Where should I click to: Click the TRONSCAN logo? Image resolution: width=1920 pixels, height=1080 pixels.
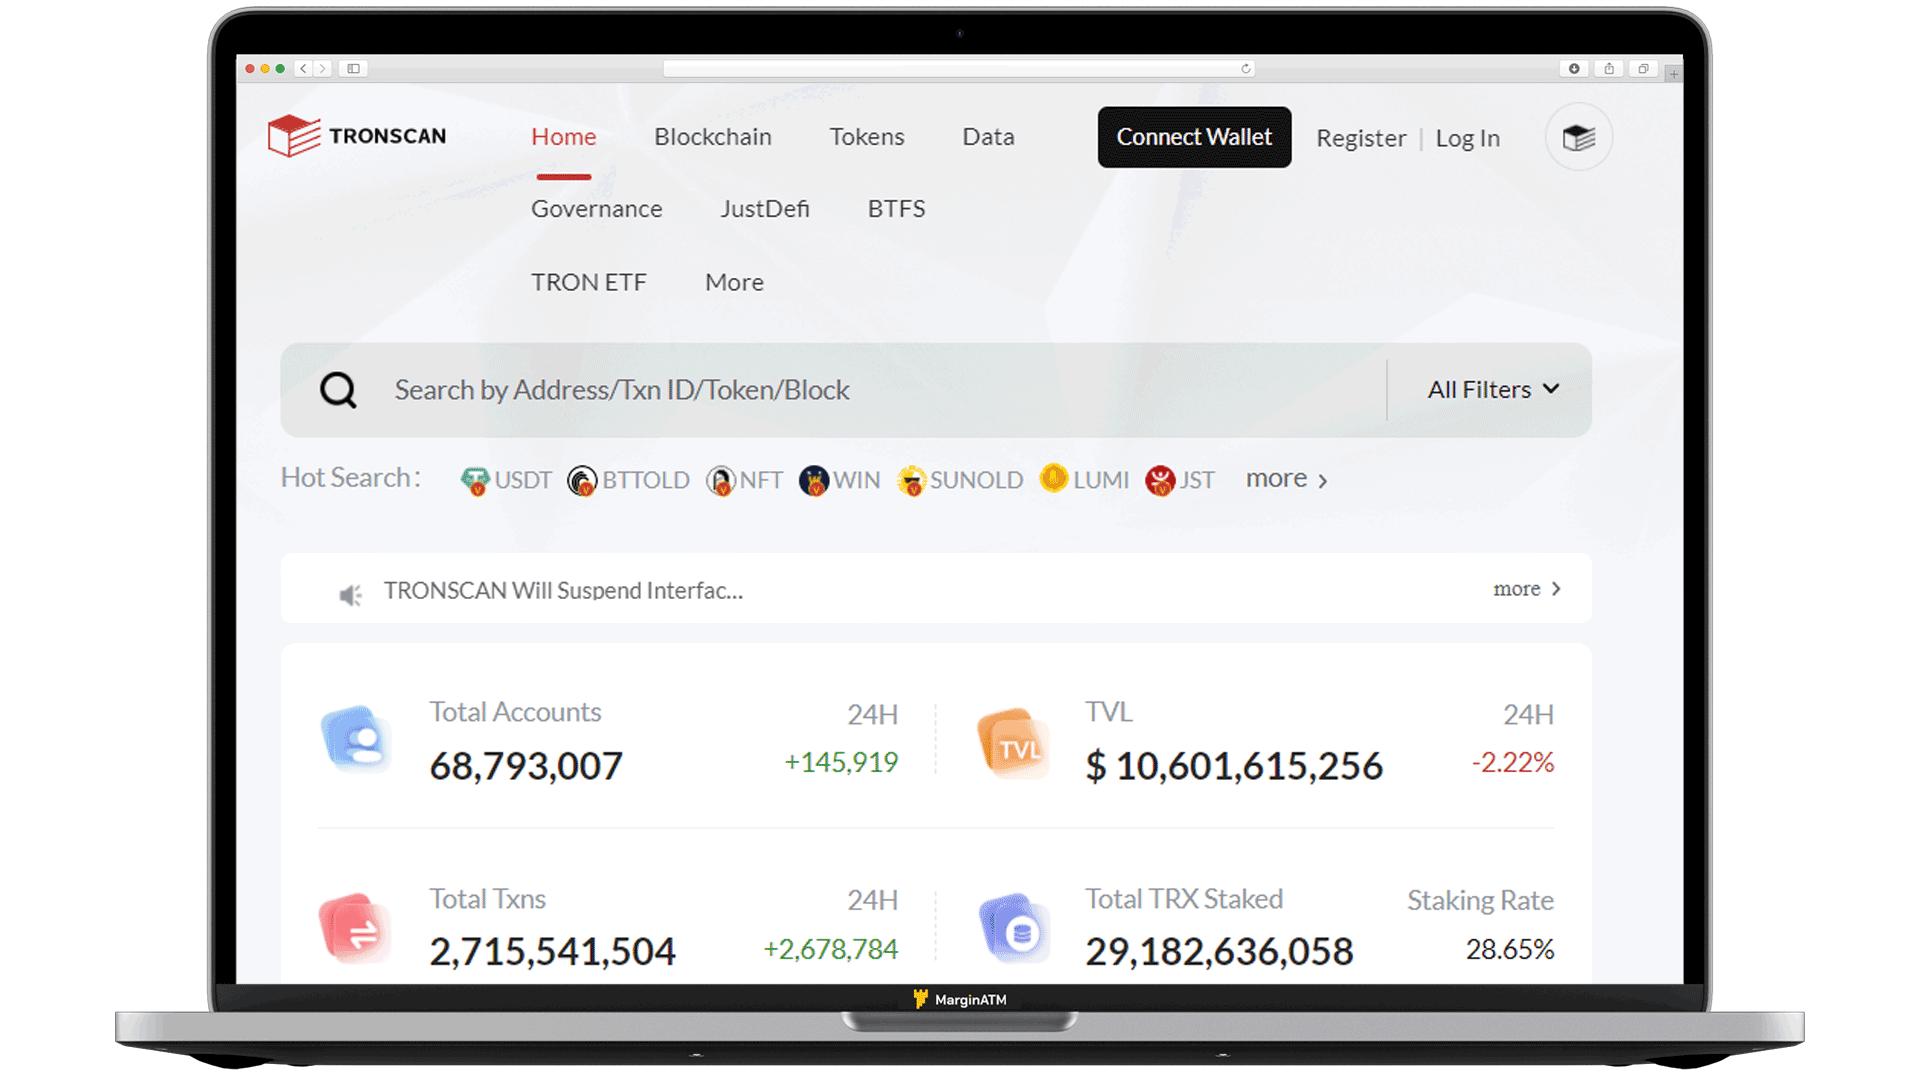point(357,136)
